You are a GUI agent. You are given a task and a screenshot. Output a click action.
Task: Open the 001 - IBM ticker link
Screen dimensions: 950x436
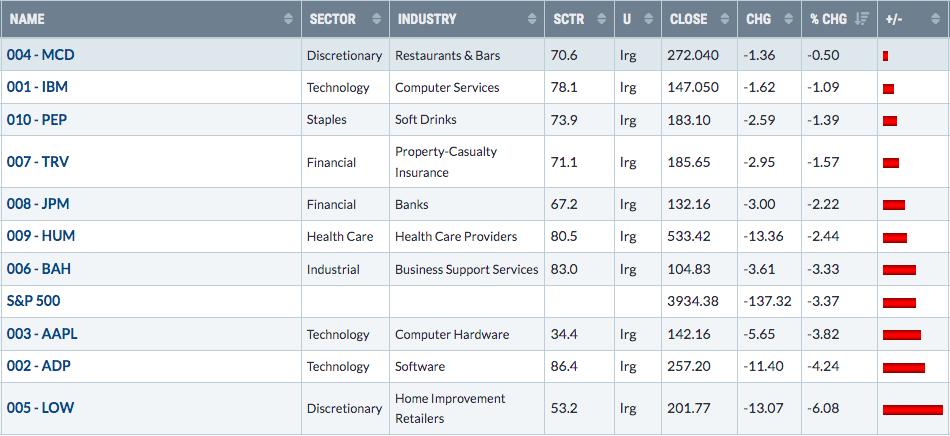point(38,87)
